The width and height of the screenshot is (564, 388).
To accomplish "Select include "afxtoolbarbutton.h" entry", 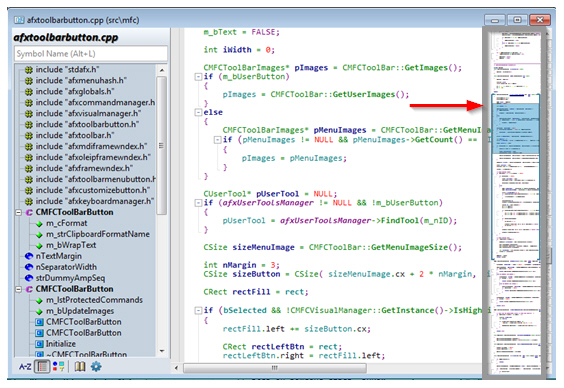I will [x=87, y=124].
